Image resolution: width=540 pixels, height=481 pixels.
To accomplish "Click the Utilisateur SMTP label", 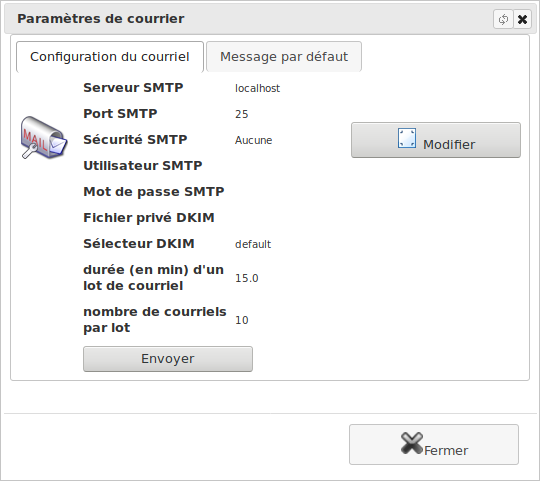I will [143, 166].
